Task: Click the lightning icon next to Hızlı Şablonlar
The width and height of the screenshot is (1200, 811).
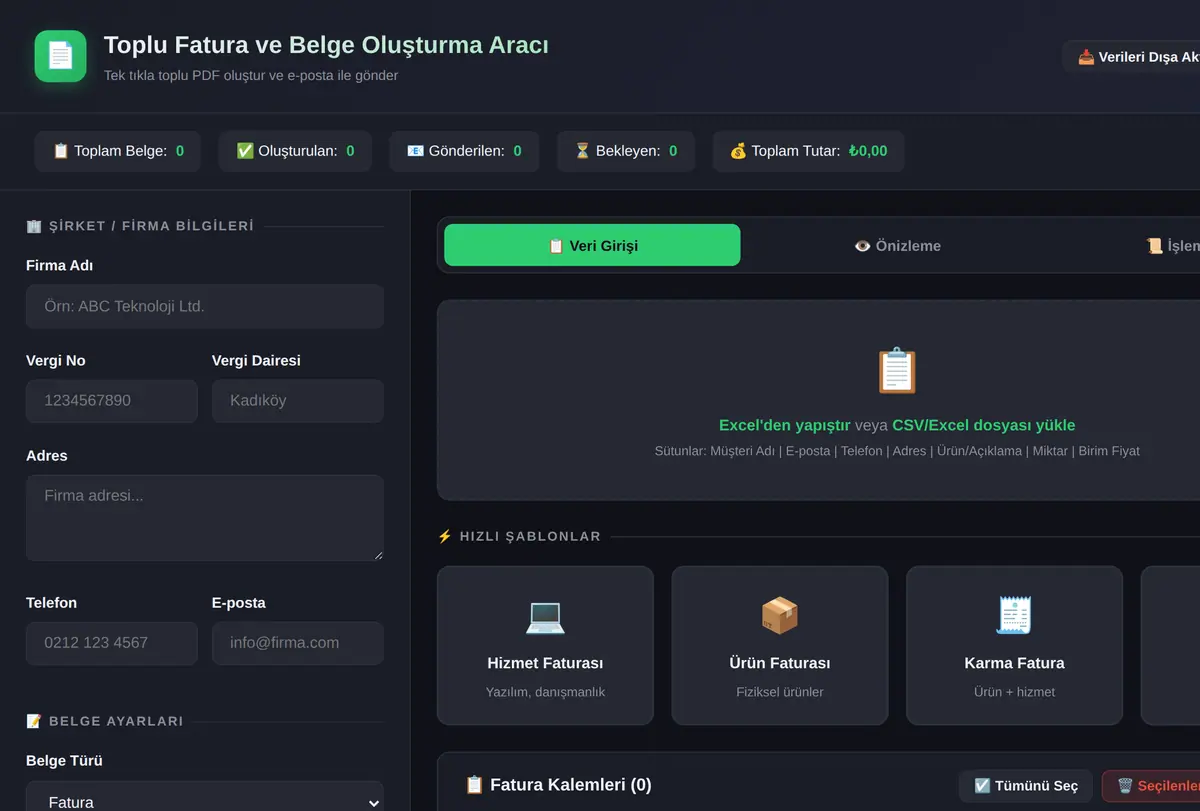Action: click(445, 536)
